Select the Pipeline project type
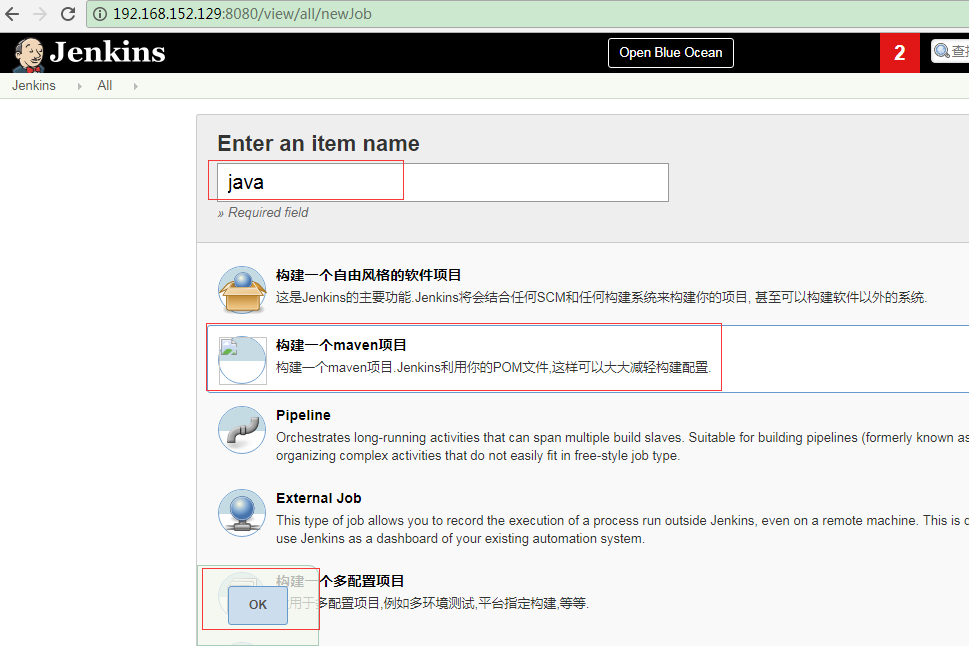The image size is (969, 646). click(303, 415)
